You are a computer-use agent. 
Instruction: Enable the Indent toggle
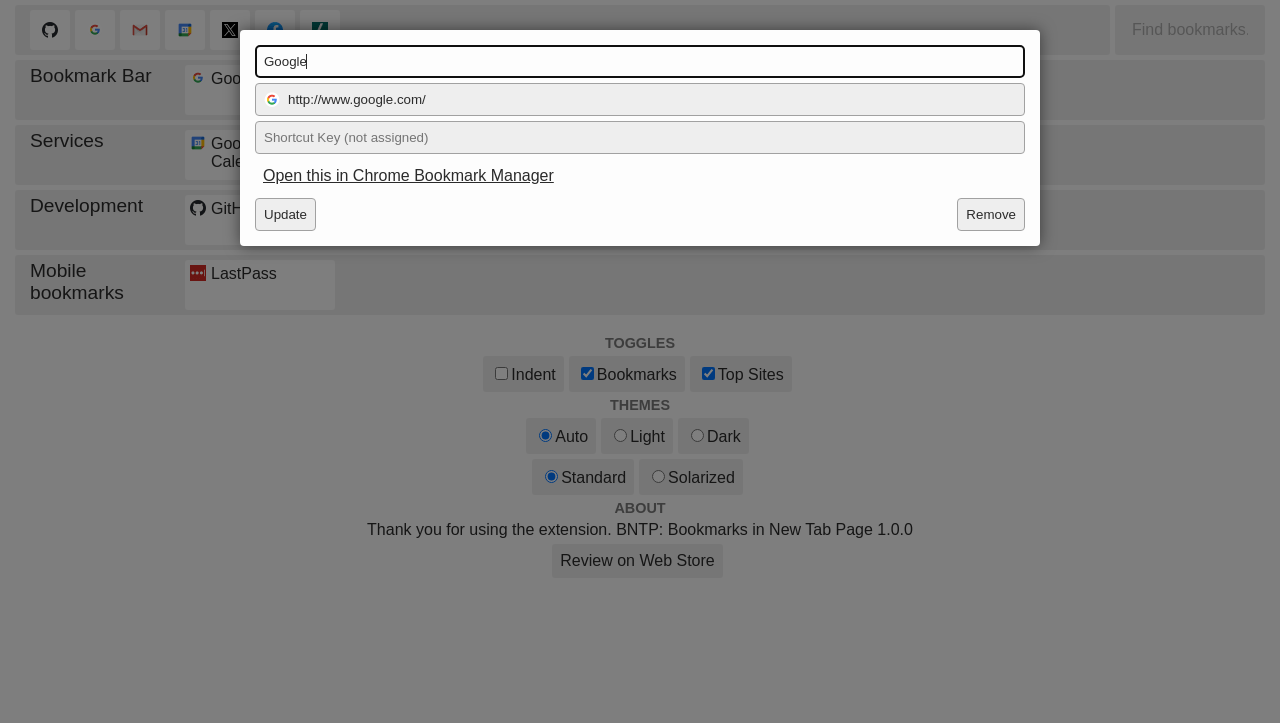tap(501, 373)
